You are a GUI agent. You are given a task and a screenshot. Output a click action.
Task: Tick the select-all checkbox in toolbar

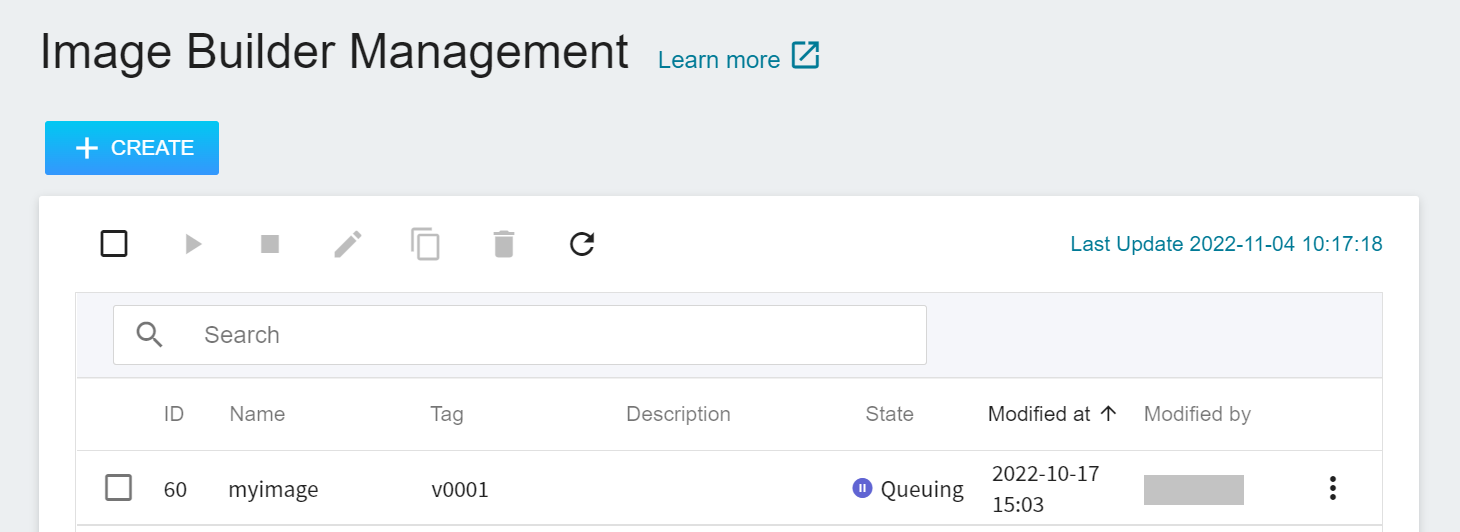pyautogui.click(x=114, y=244)
